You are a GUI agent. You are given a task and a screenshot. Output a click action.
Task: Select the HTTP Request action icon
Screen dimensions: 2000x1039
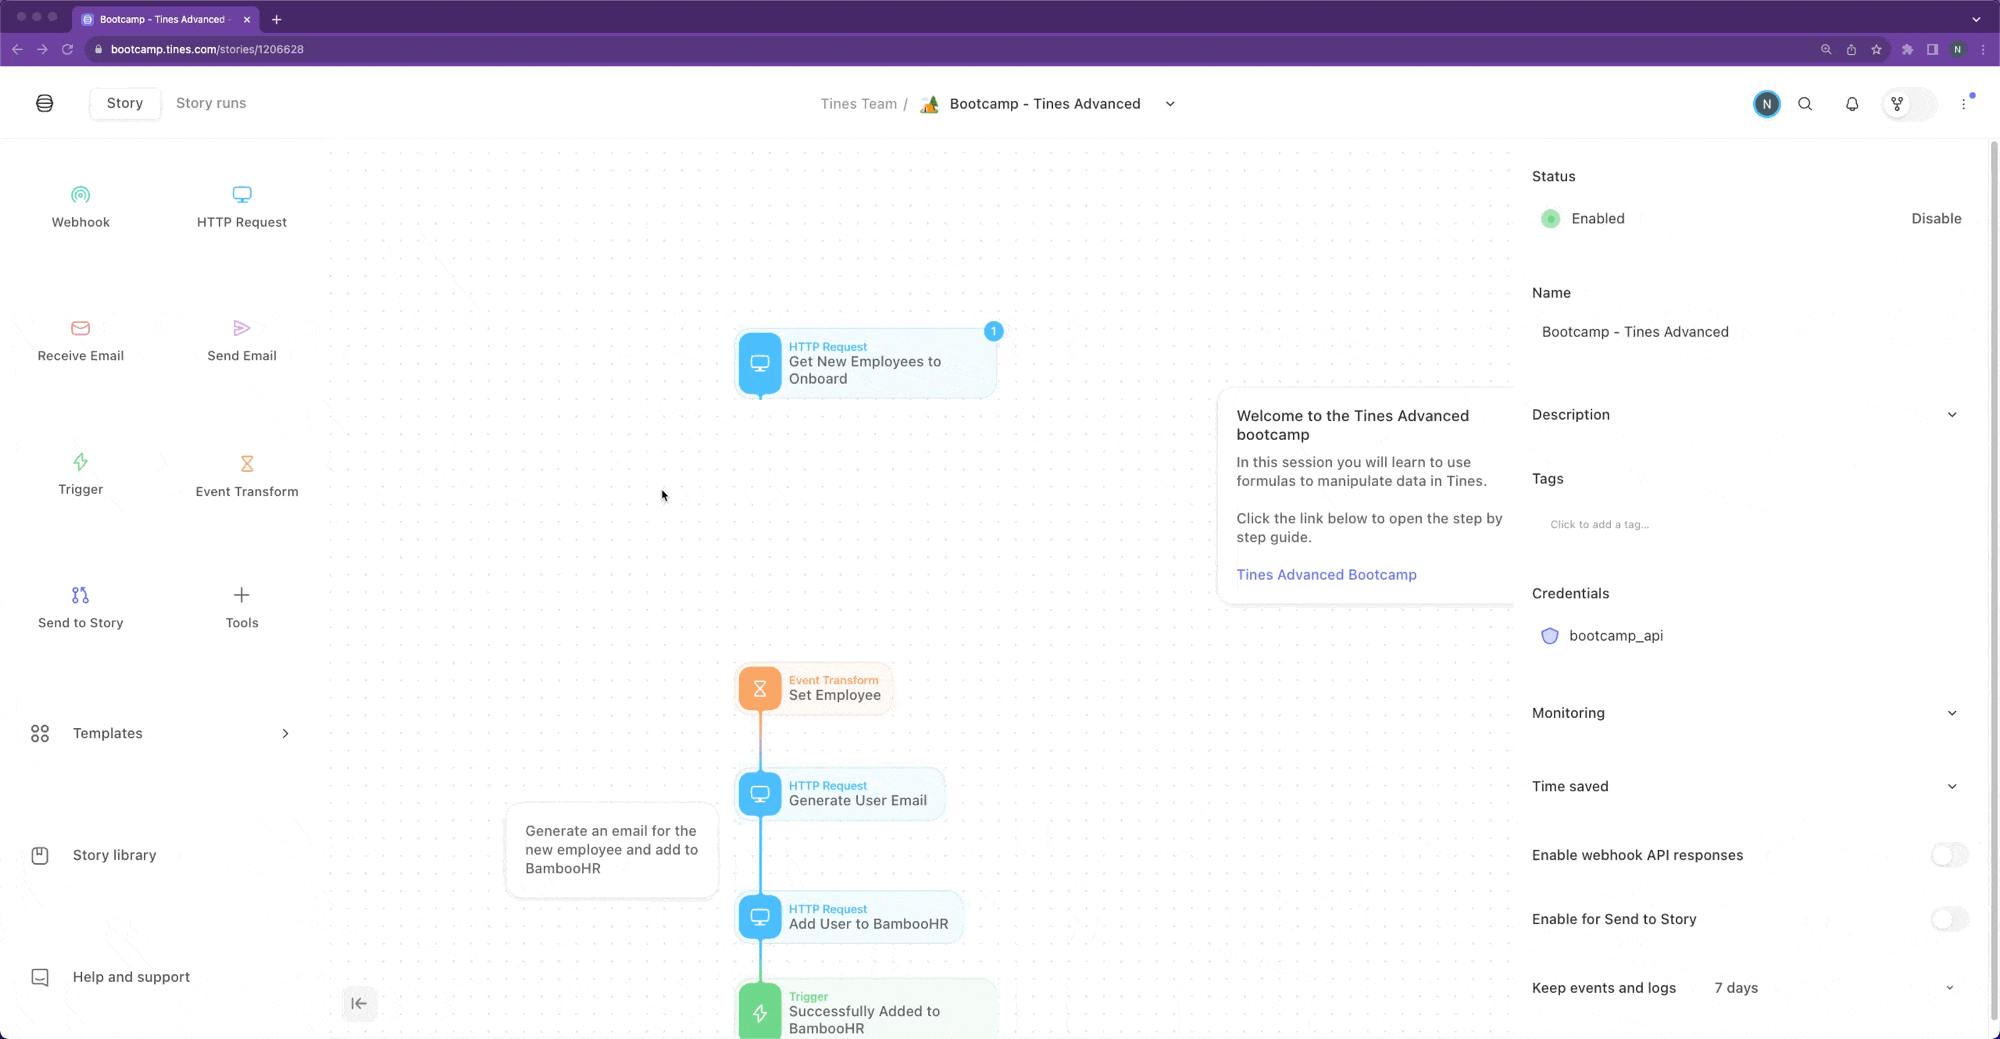click(x=242, y=194)
